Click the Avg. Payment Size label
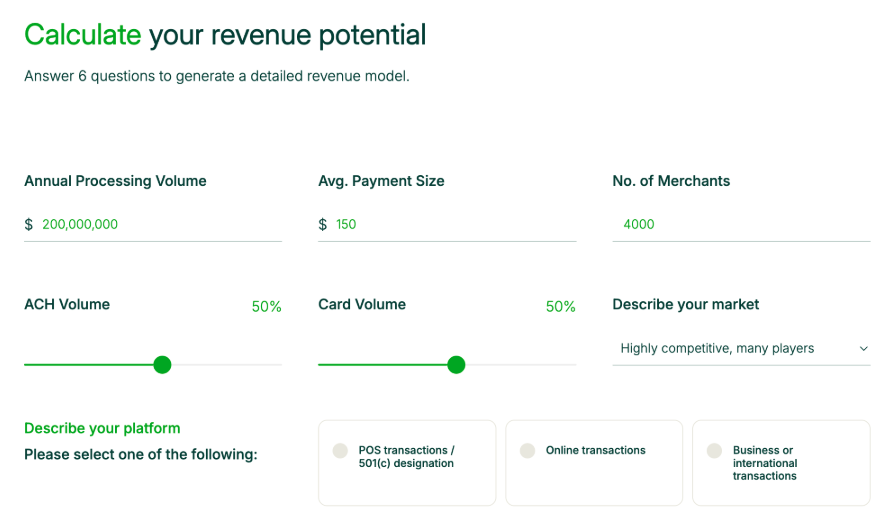 (381, 181)
